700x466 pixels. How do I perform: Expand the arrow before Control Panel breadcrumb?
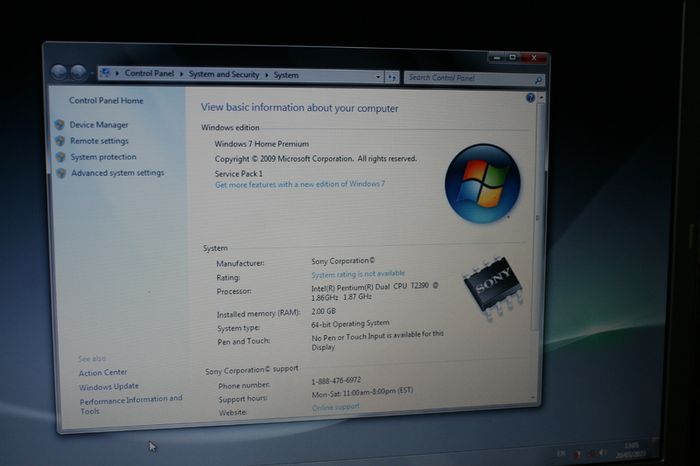pos(117,73)
